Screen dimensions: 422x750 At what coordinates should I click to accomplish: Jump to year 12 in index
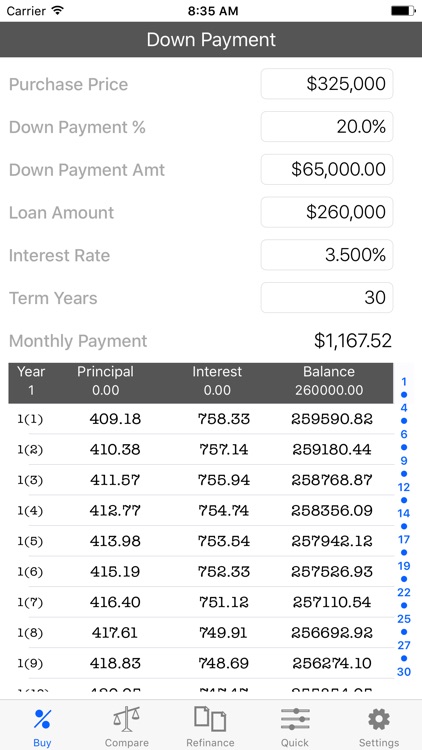(x=404, y=487)
